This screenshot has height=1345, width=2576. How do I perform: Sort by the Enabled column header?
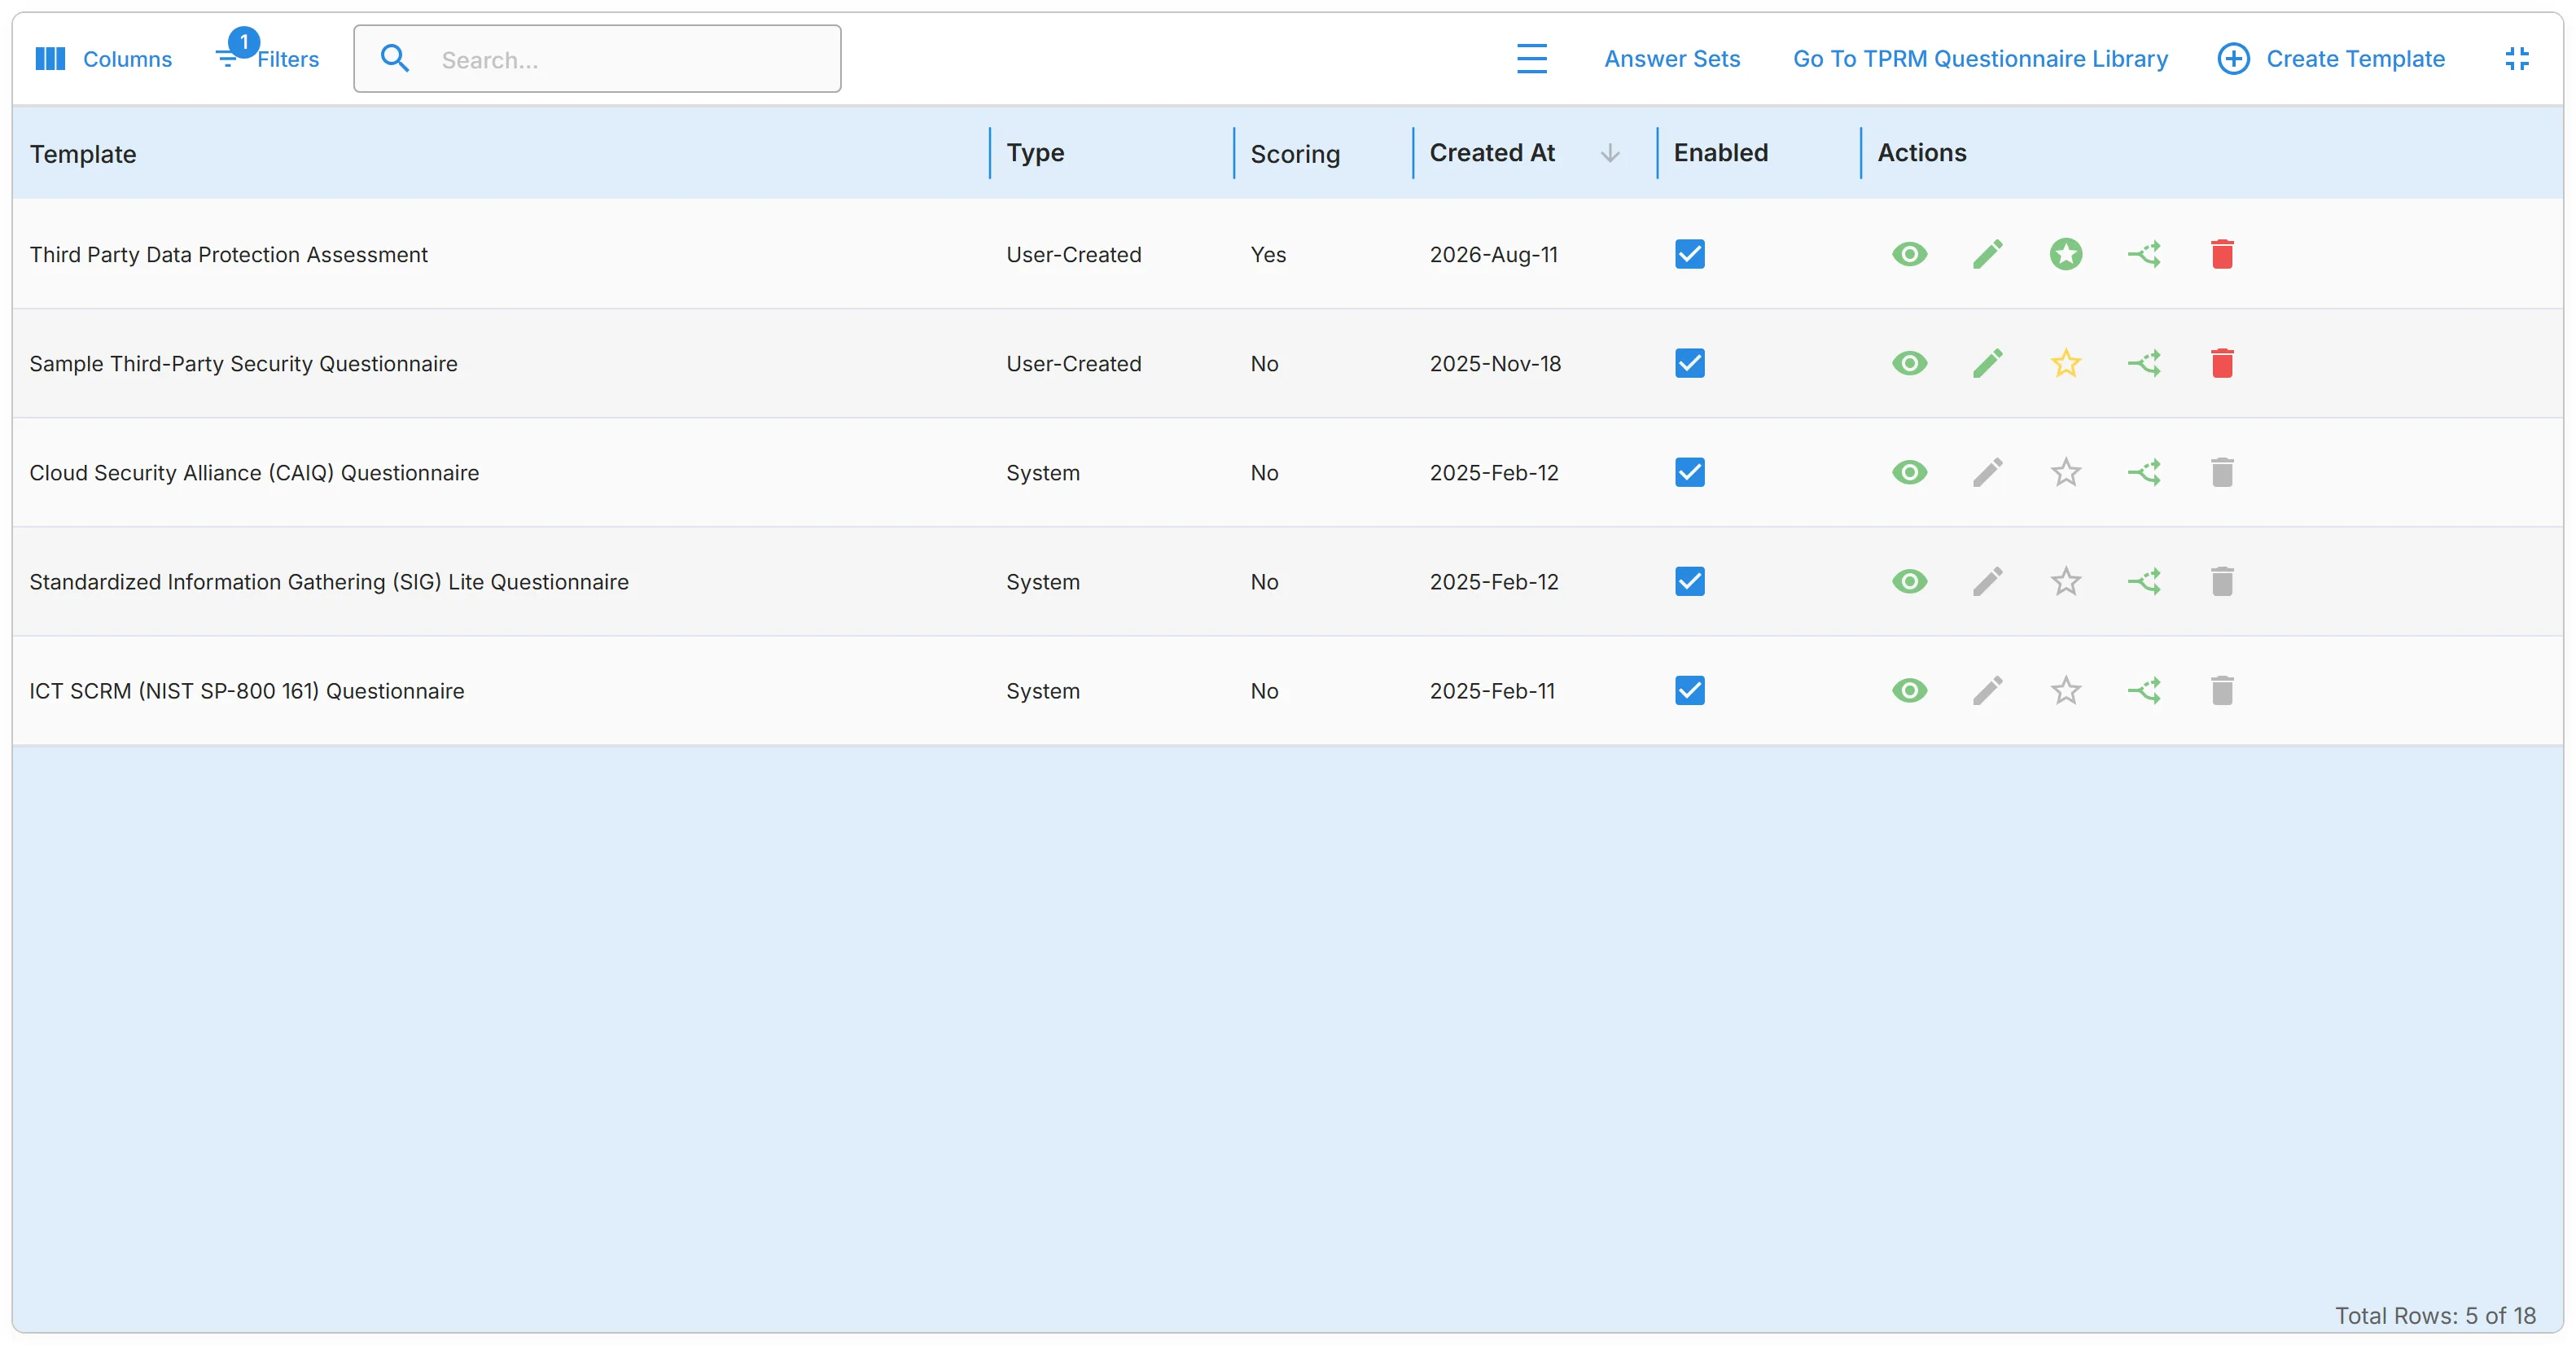[x=1721, y=153]
